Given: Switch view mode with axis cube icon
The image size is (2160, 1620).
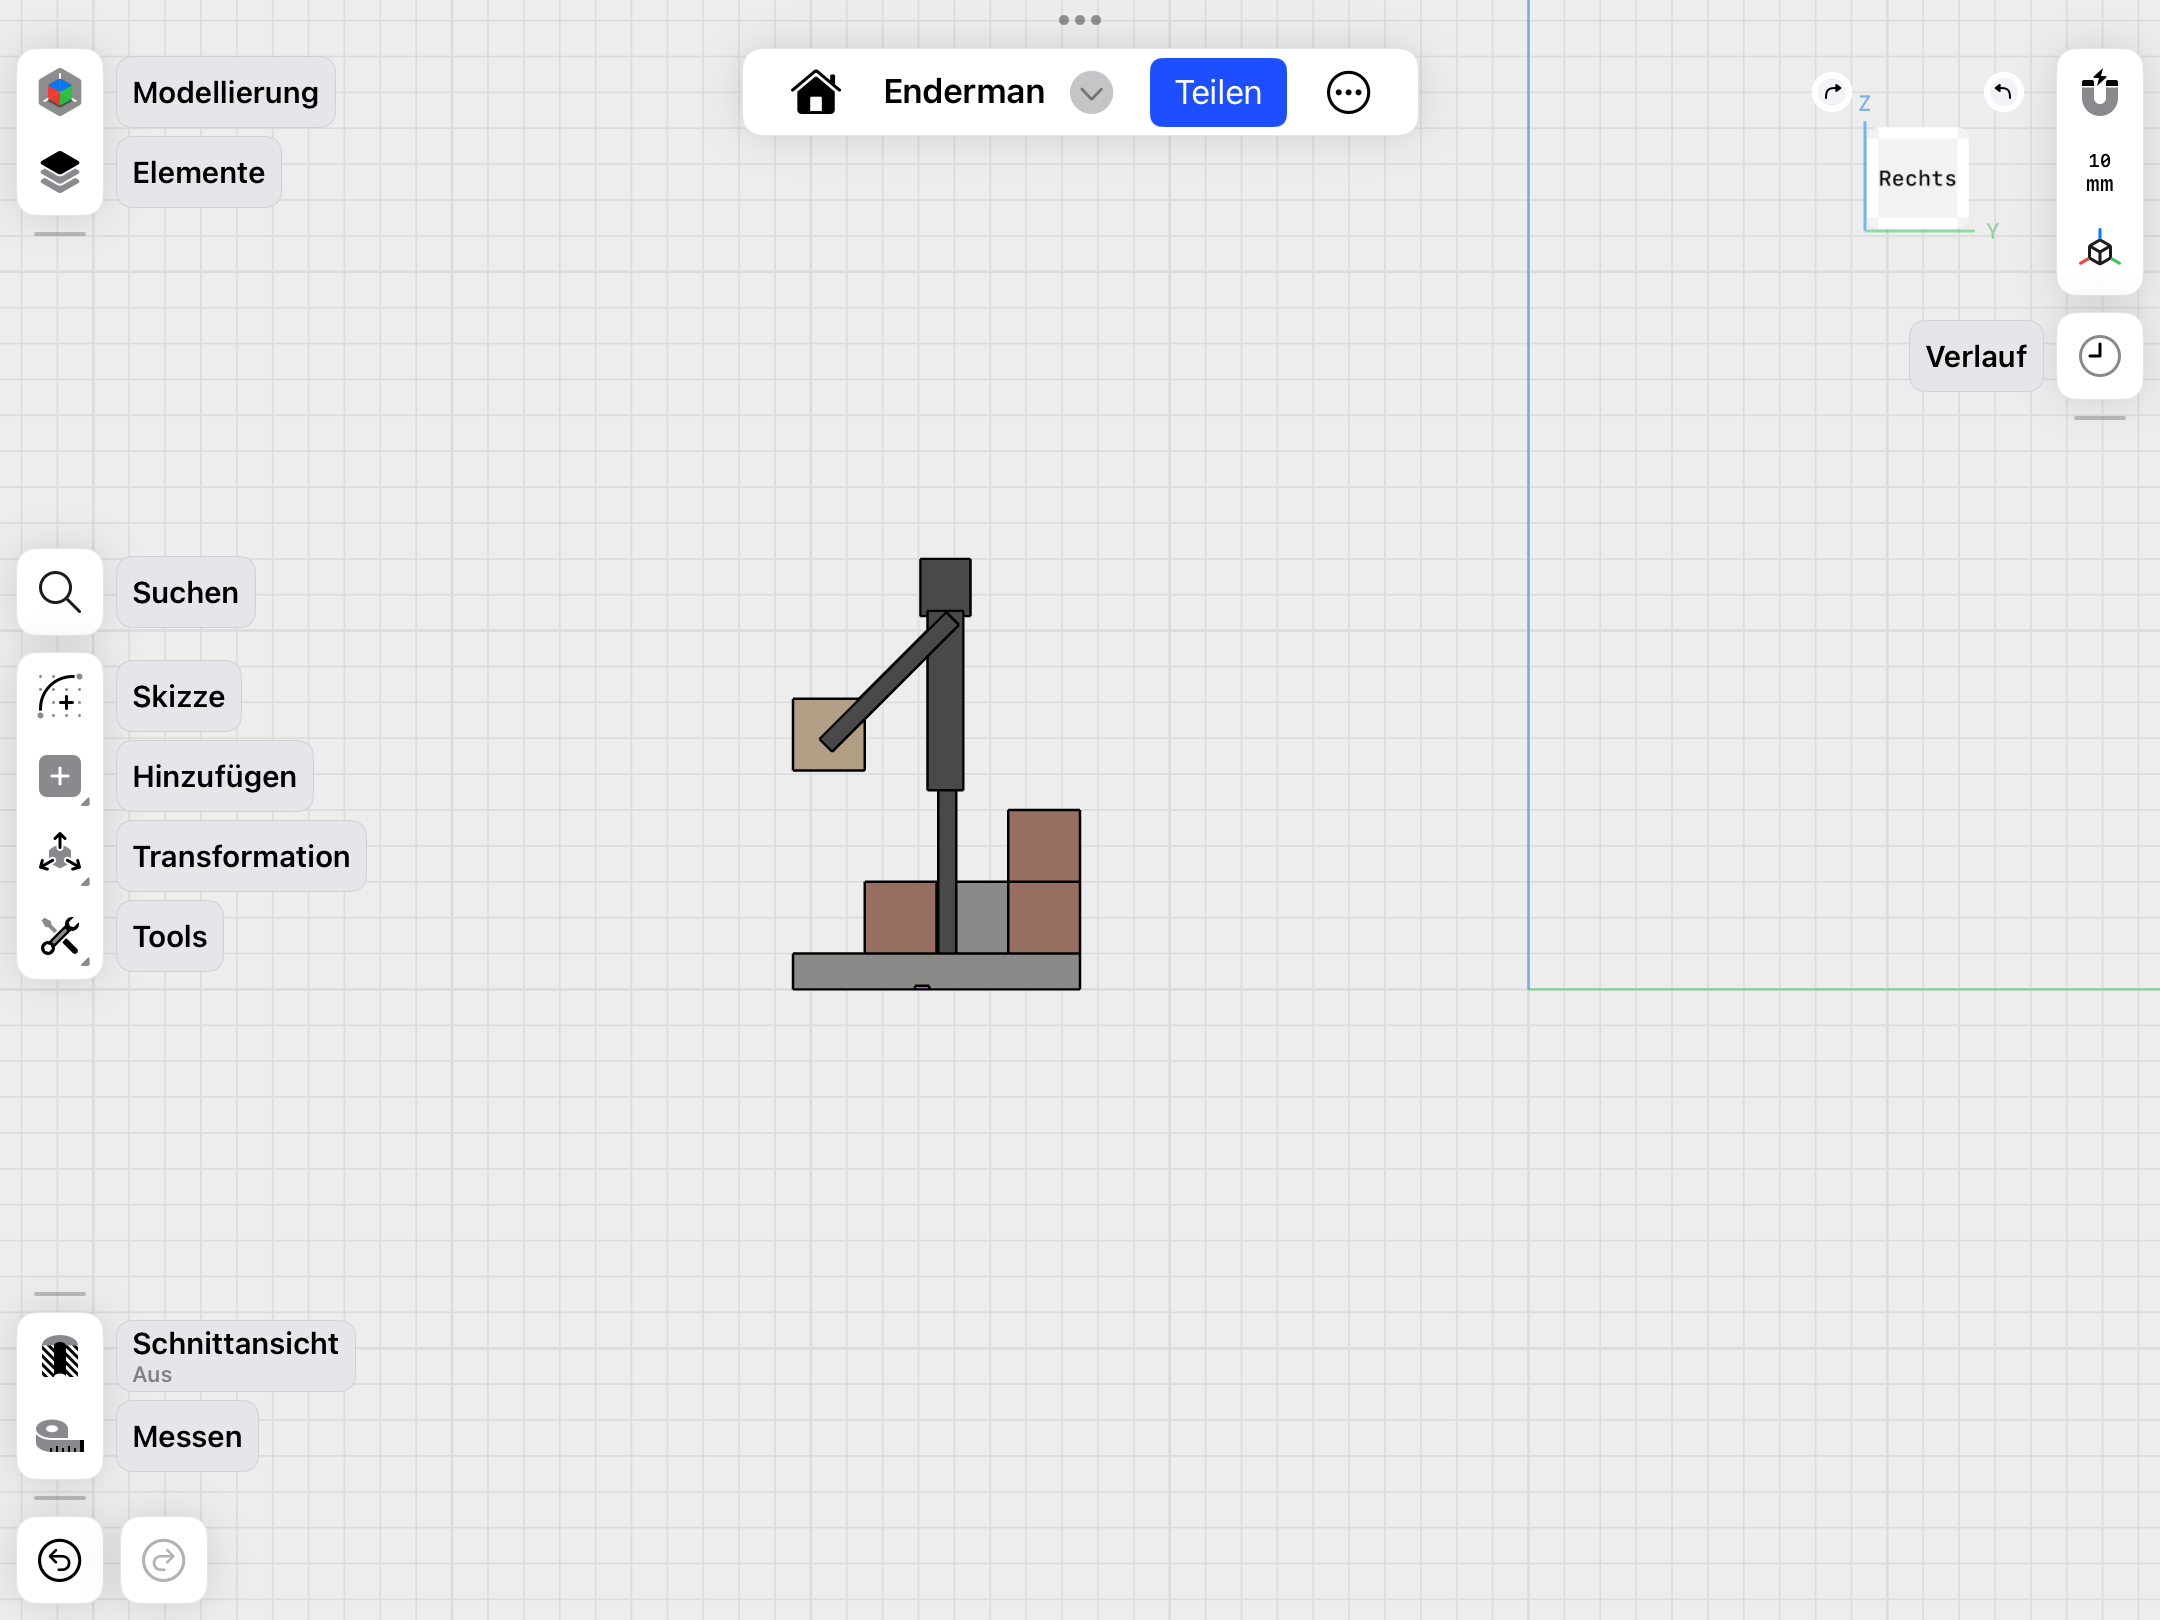Looking at the screenshot, I should 2100,250.
